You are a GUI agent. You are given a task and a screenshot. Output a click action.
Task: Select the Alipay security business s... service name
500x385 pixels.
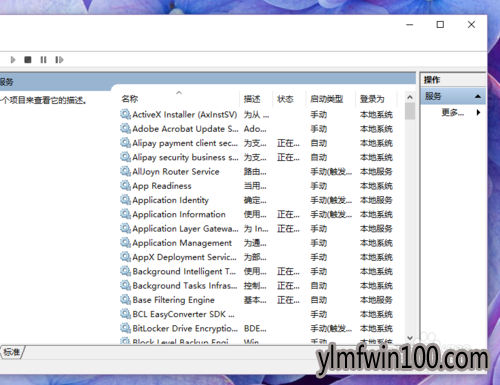(x=185, y=157)
